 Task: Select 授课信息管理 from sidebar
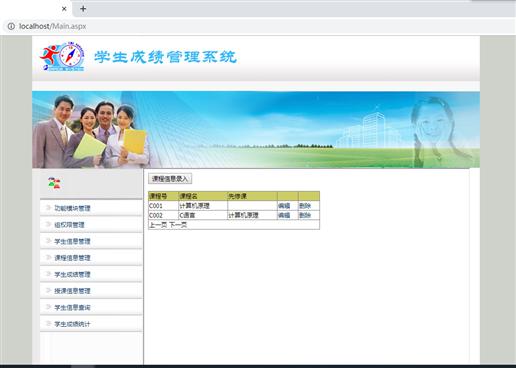72,291
